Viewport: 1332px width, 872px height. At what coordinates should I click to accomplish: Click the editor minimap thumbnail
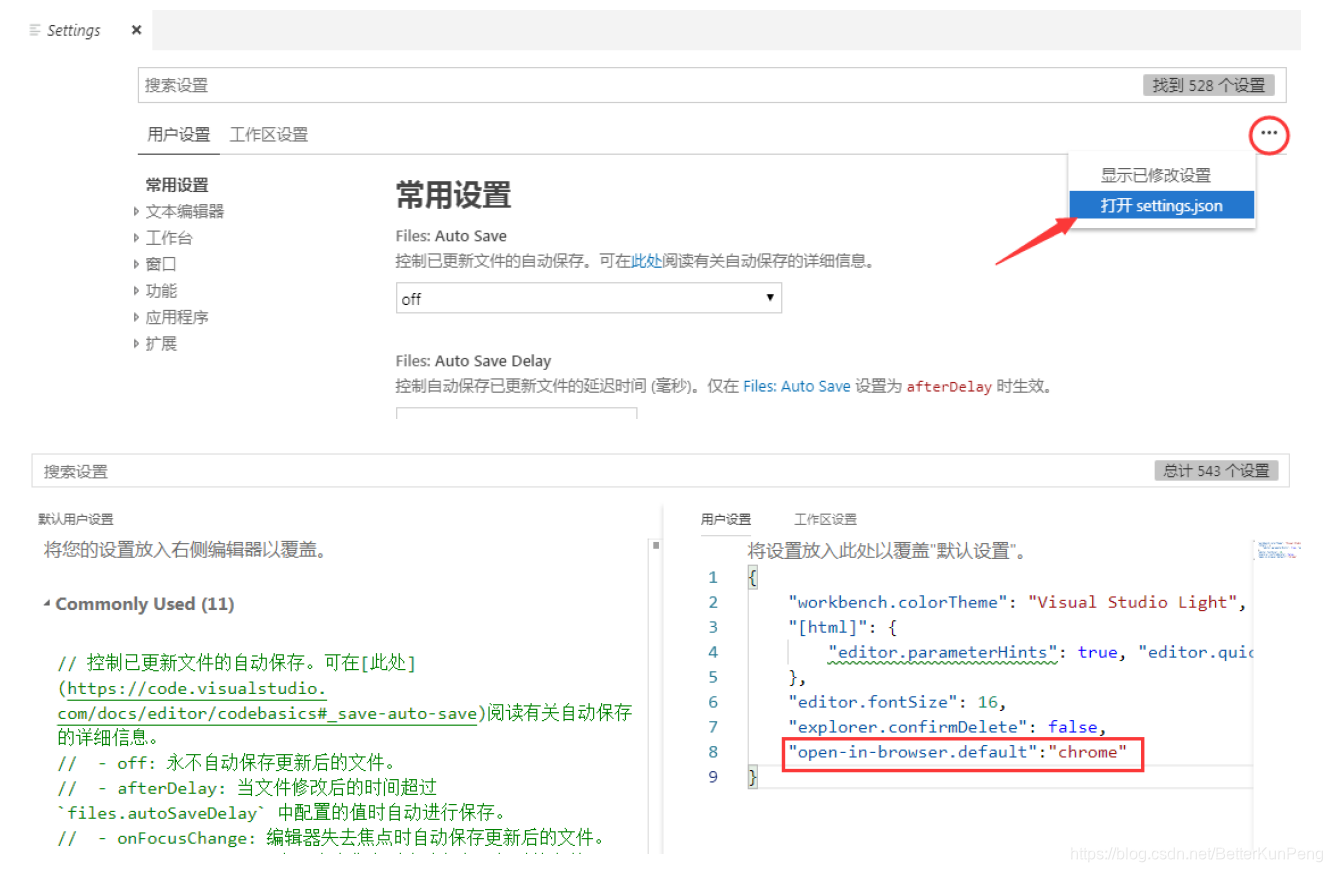tap(1277, 550)
